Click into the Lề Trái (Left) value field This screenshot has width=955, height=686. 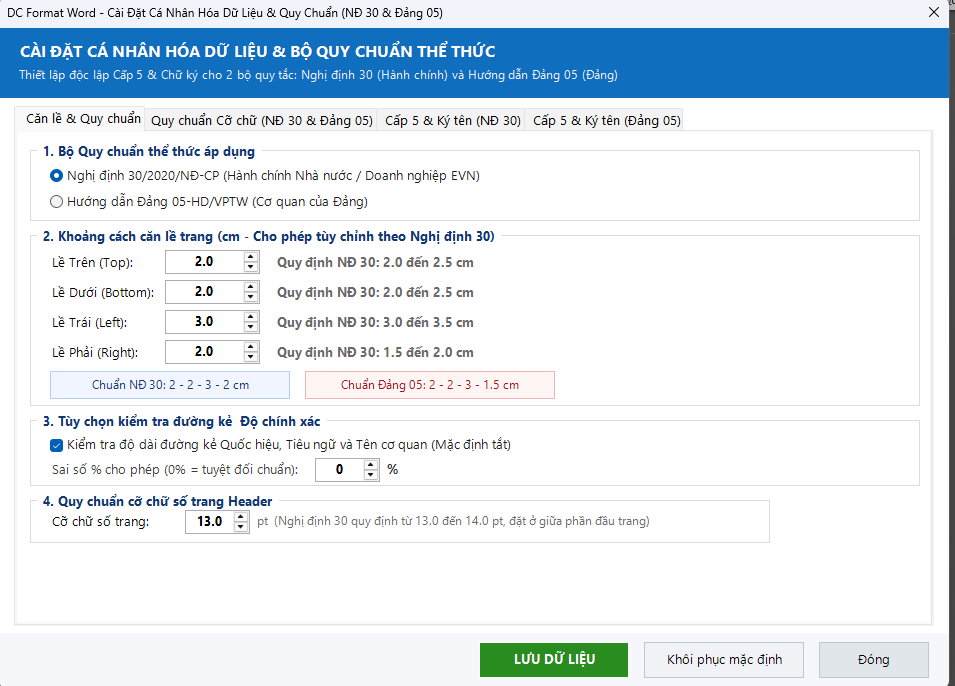[x=204, y=322]
